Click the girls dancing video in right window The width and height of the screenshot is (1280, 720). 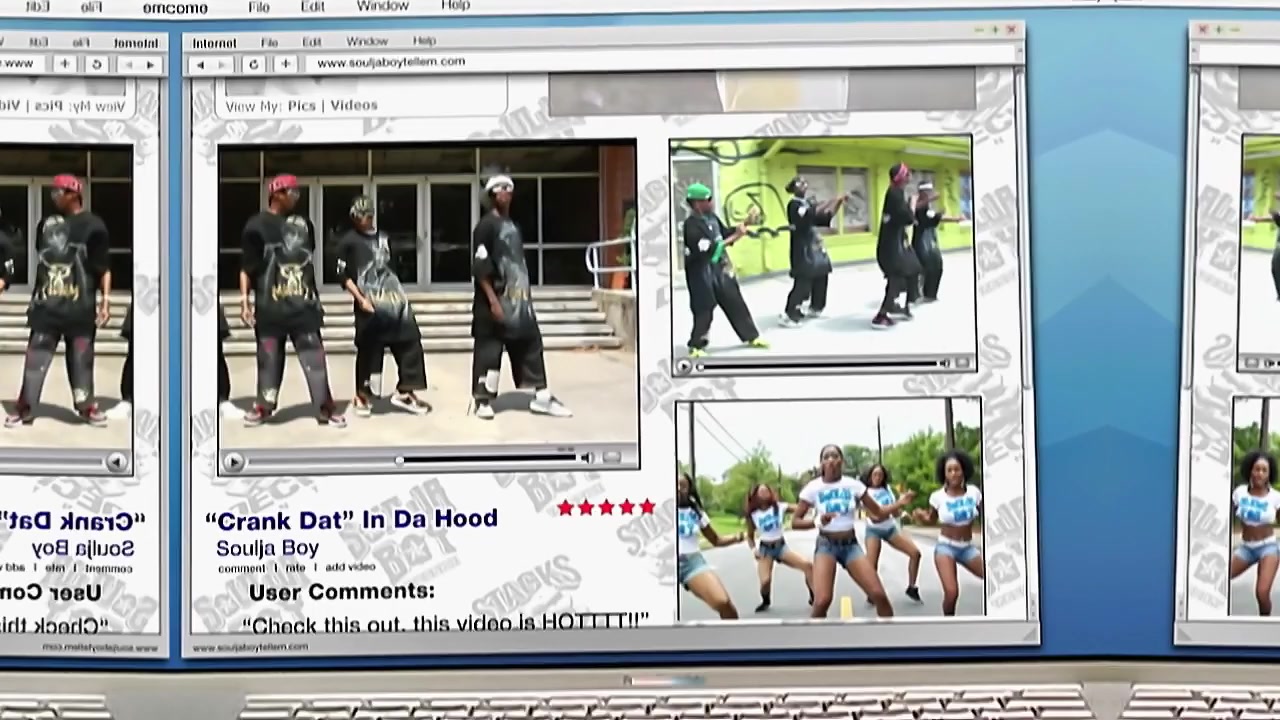[x=1256, y=507]
